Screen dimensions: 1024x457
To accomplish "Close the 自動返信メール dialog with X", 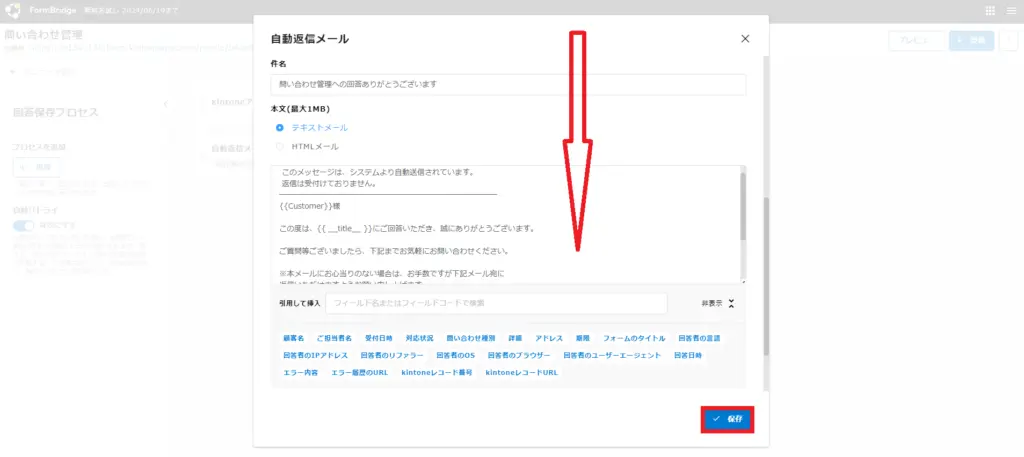I will [x=745, y=39].
